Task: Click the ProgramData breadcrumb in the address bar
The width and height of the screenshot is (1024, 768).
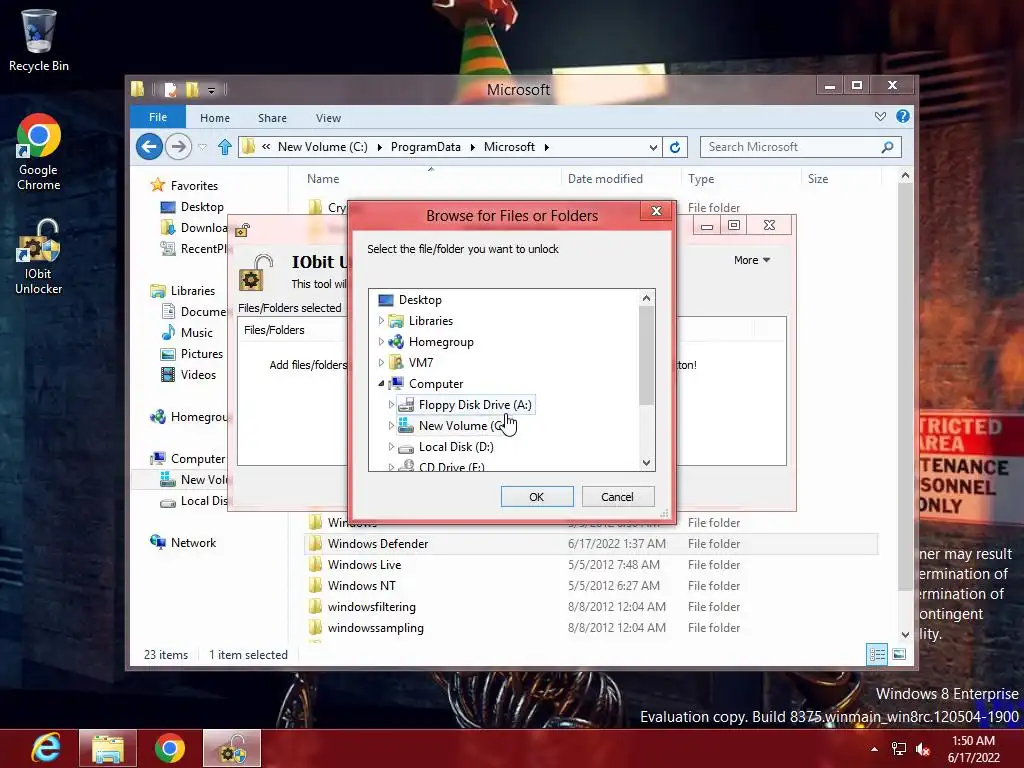Action: pos(426,147)
